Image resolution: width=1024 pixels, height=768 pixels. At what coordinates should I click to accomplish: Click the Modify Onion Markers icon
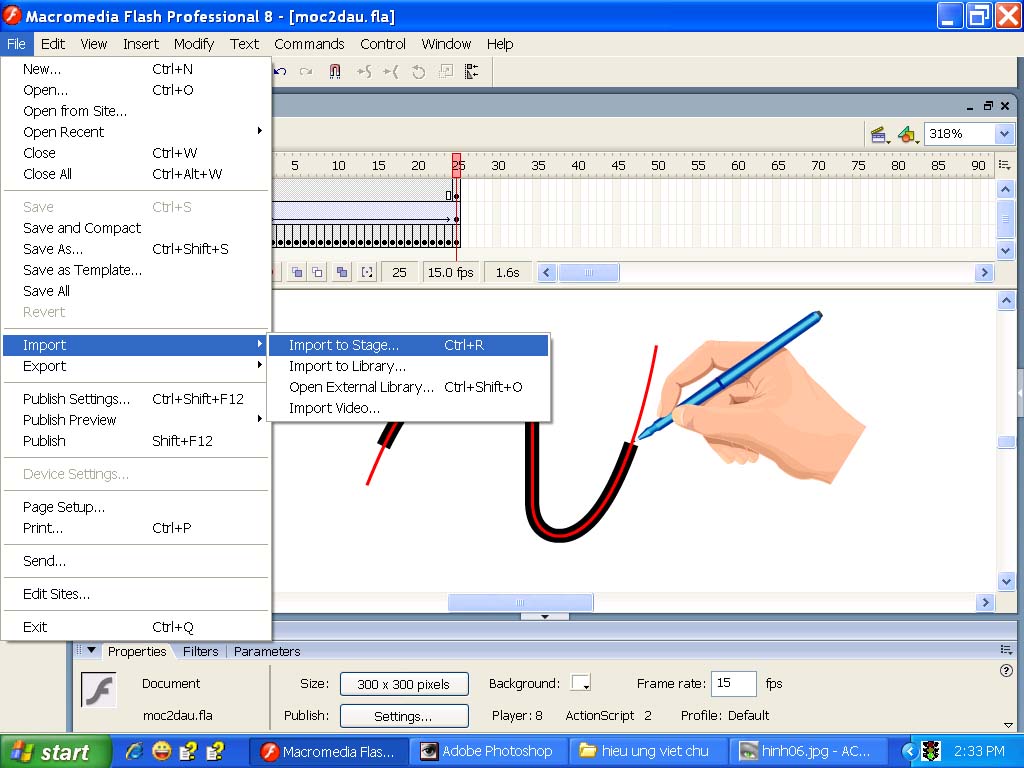[x=368, y=272]
